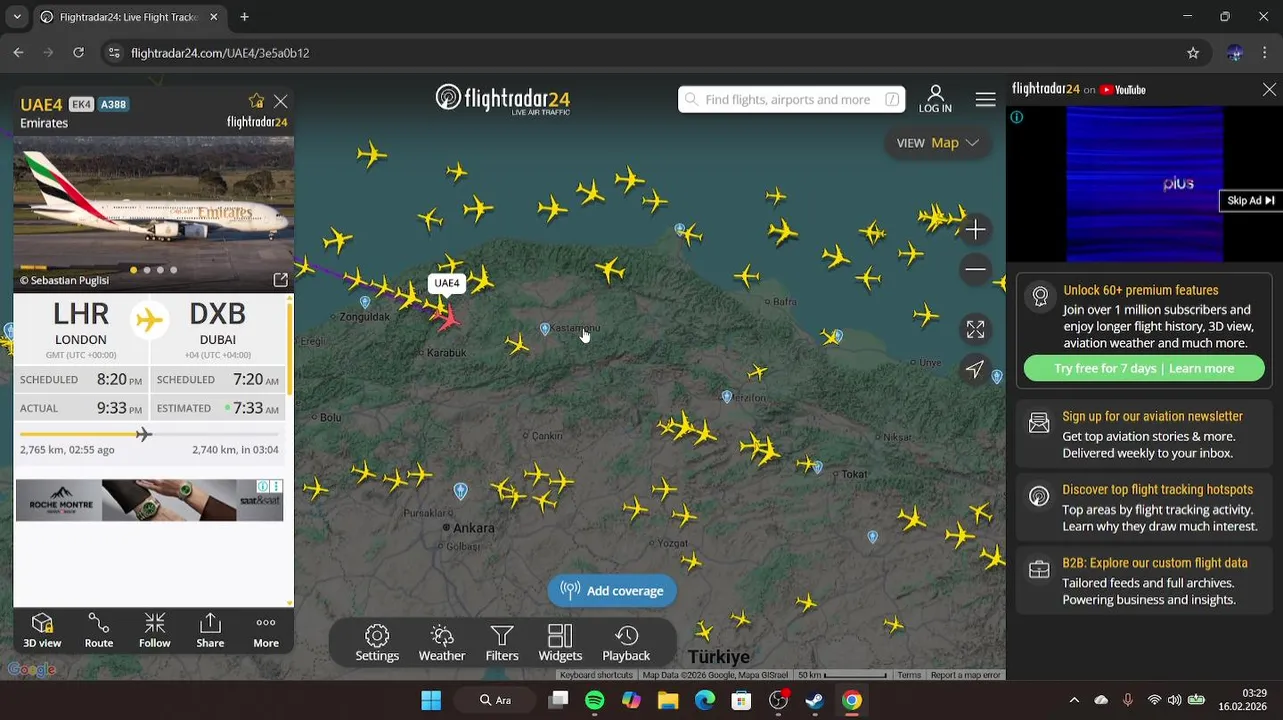Open Windows Start menu
The height and width of the screenshot is (720, 1283).
pos(431,700)
